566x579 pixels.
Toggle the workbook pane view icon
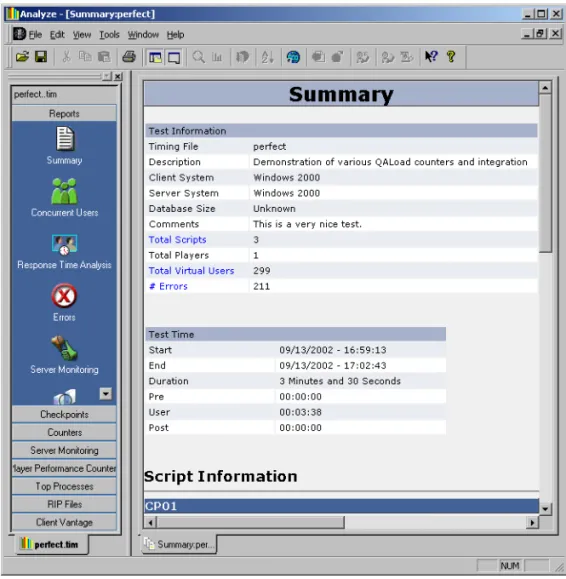click(x=155, y=57)
